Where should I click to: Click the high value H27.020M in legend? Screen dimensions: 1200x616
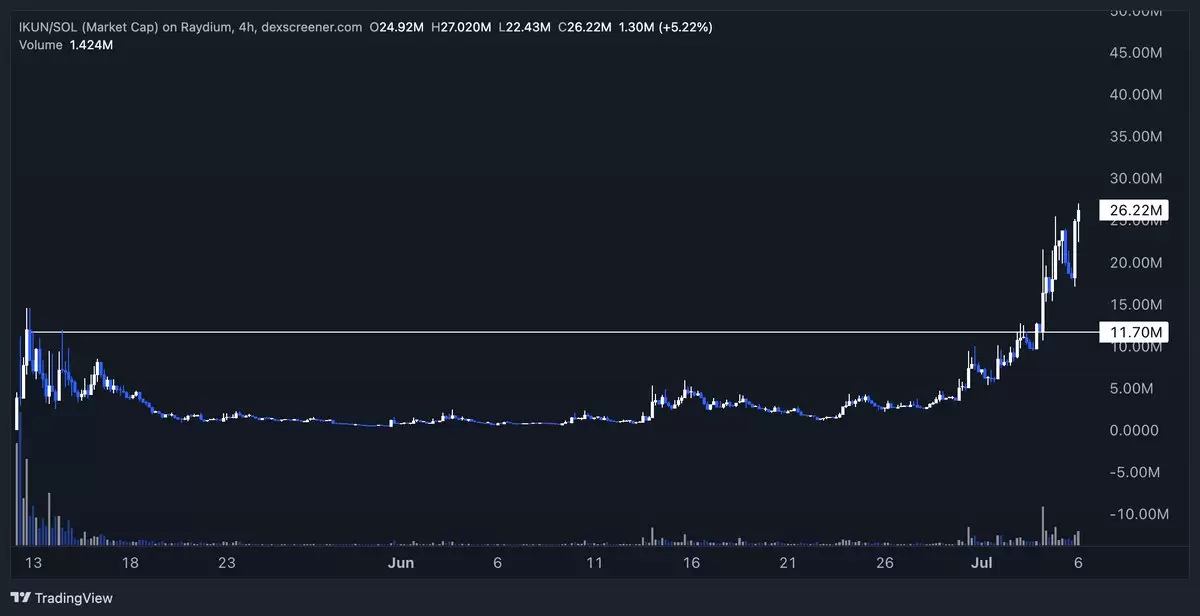[x=462, y=27]
